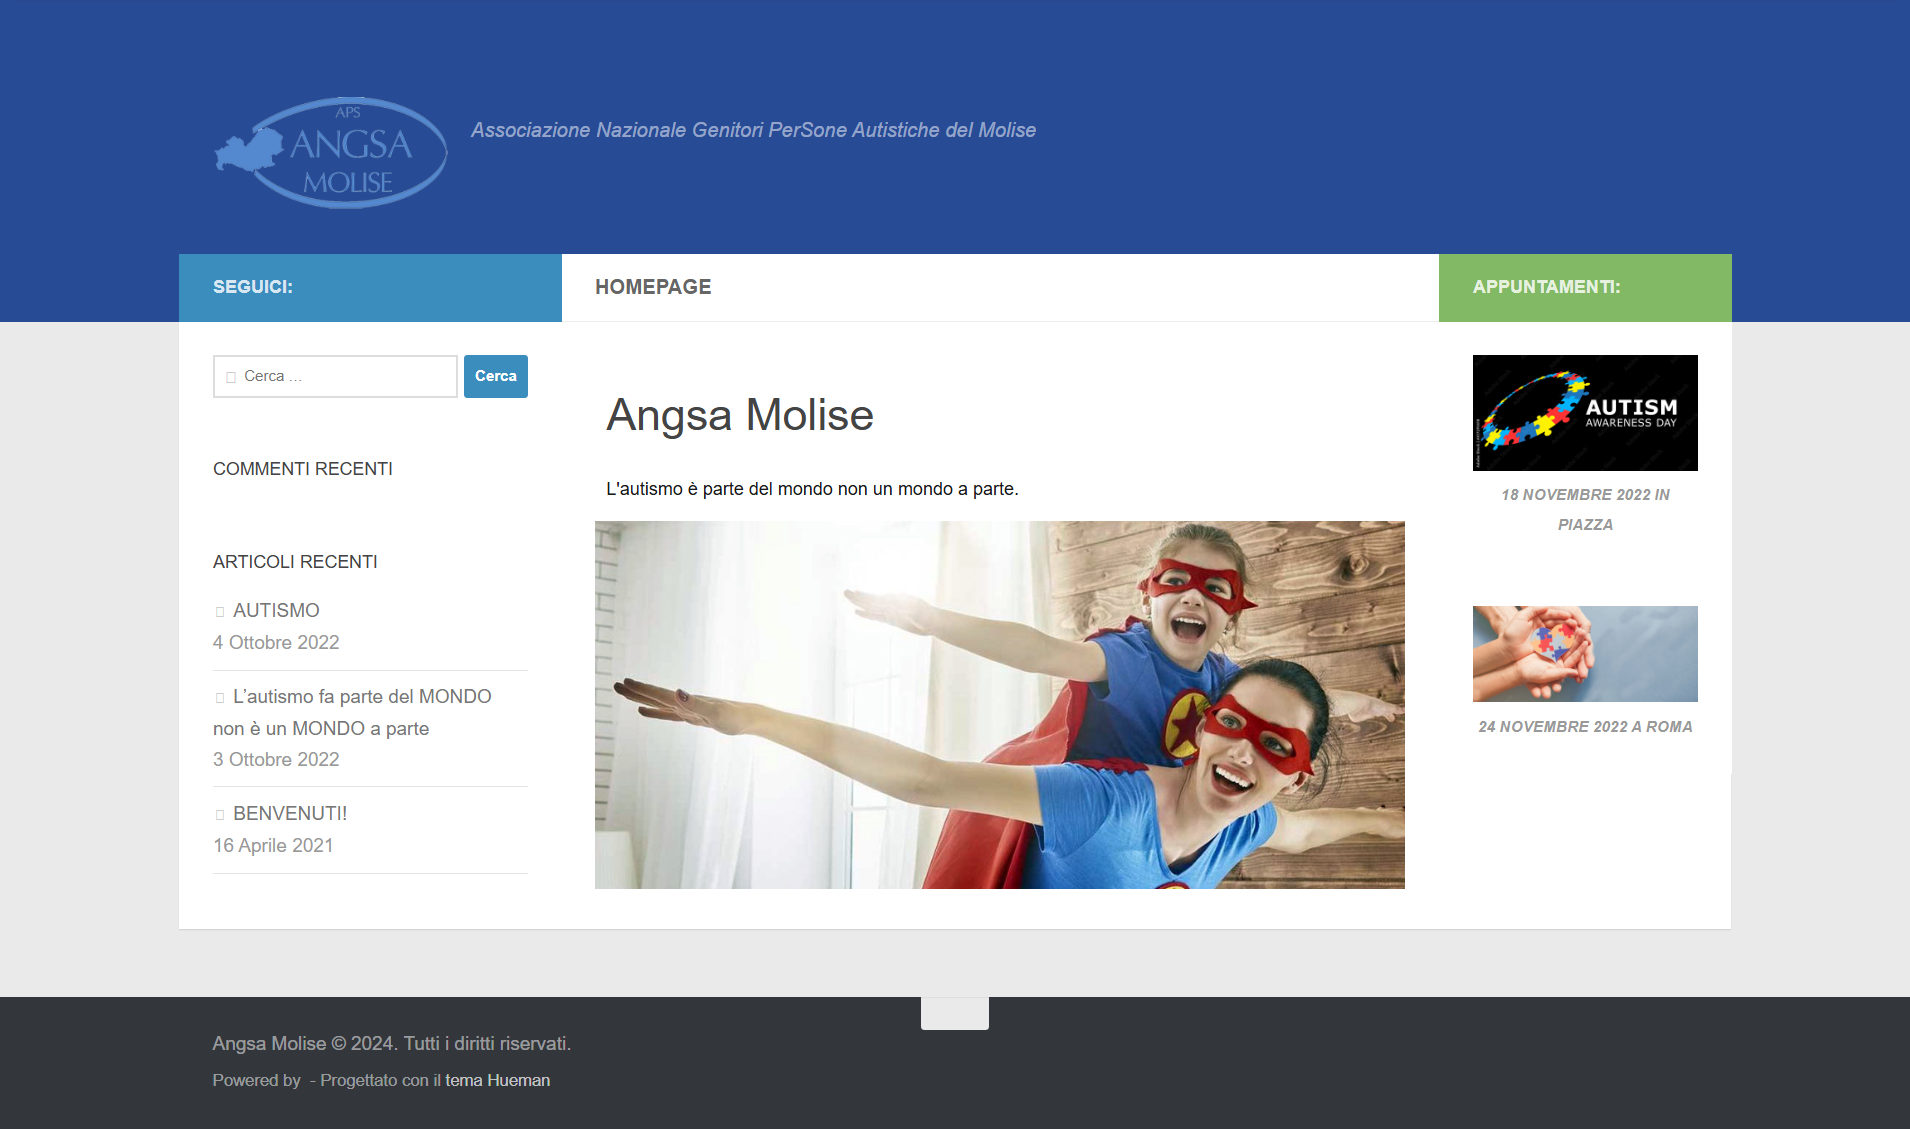Screen dimensions: 1910x1129
Task: Open the 18 NOVEMBRE 2022 IN PIAZZA appointment
Action: (x=1584, y=509)
